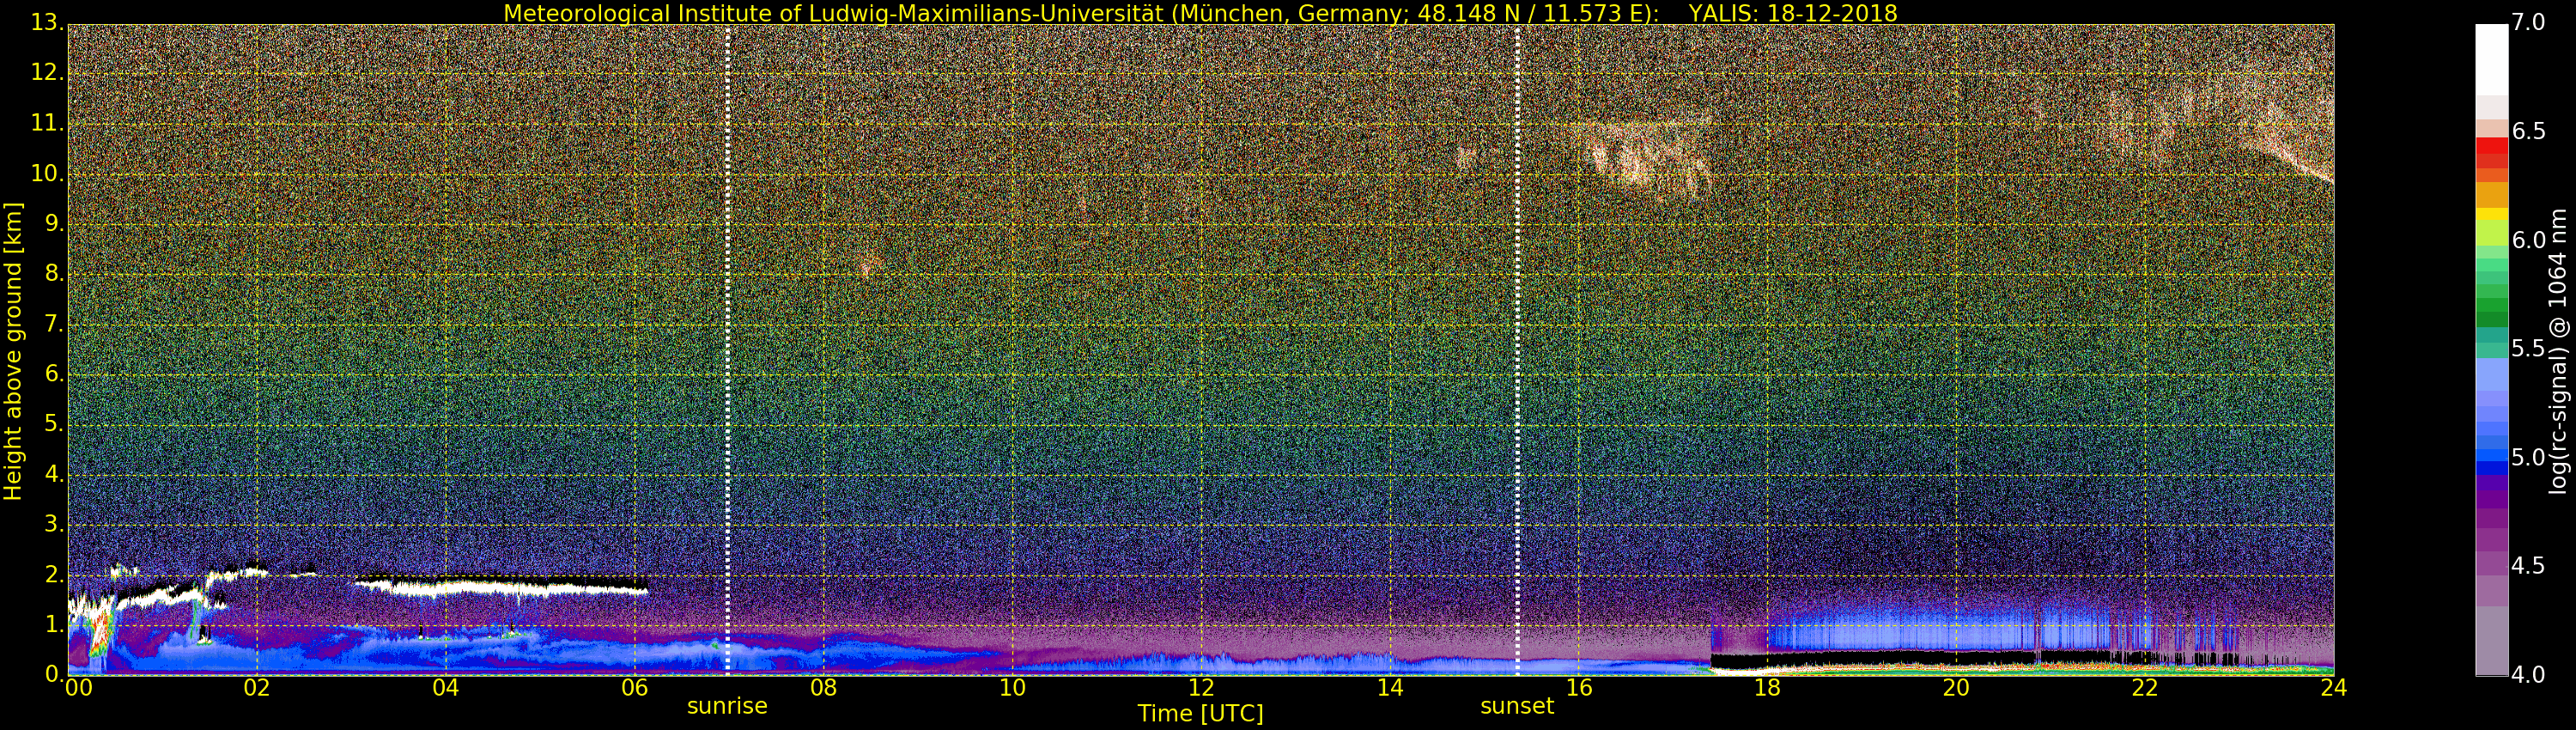Click the '9.' height tick label
2576x730 pixels.
54,224
